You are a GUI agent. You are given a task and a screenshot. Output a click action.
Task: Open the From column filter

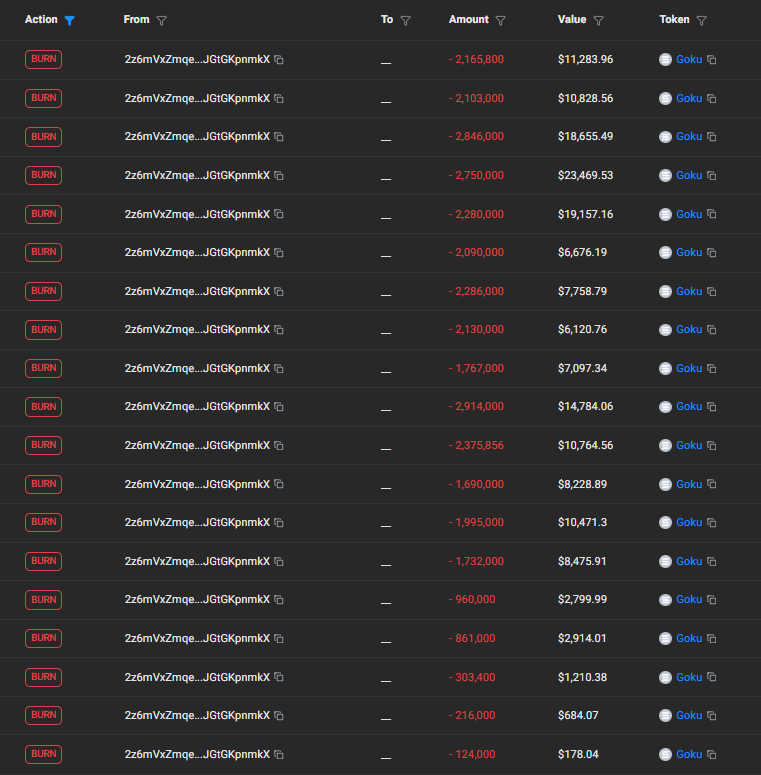click(162, 20)
